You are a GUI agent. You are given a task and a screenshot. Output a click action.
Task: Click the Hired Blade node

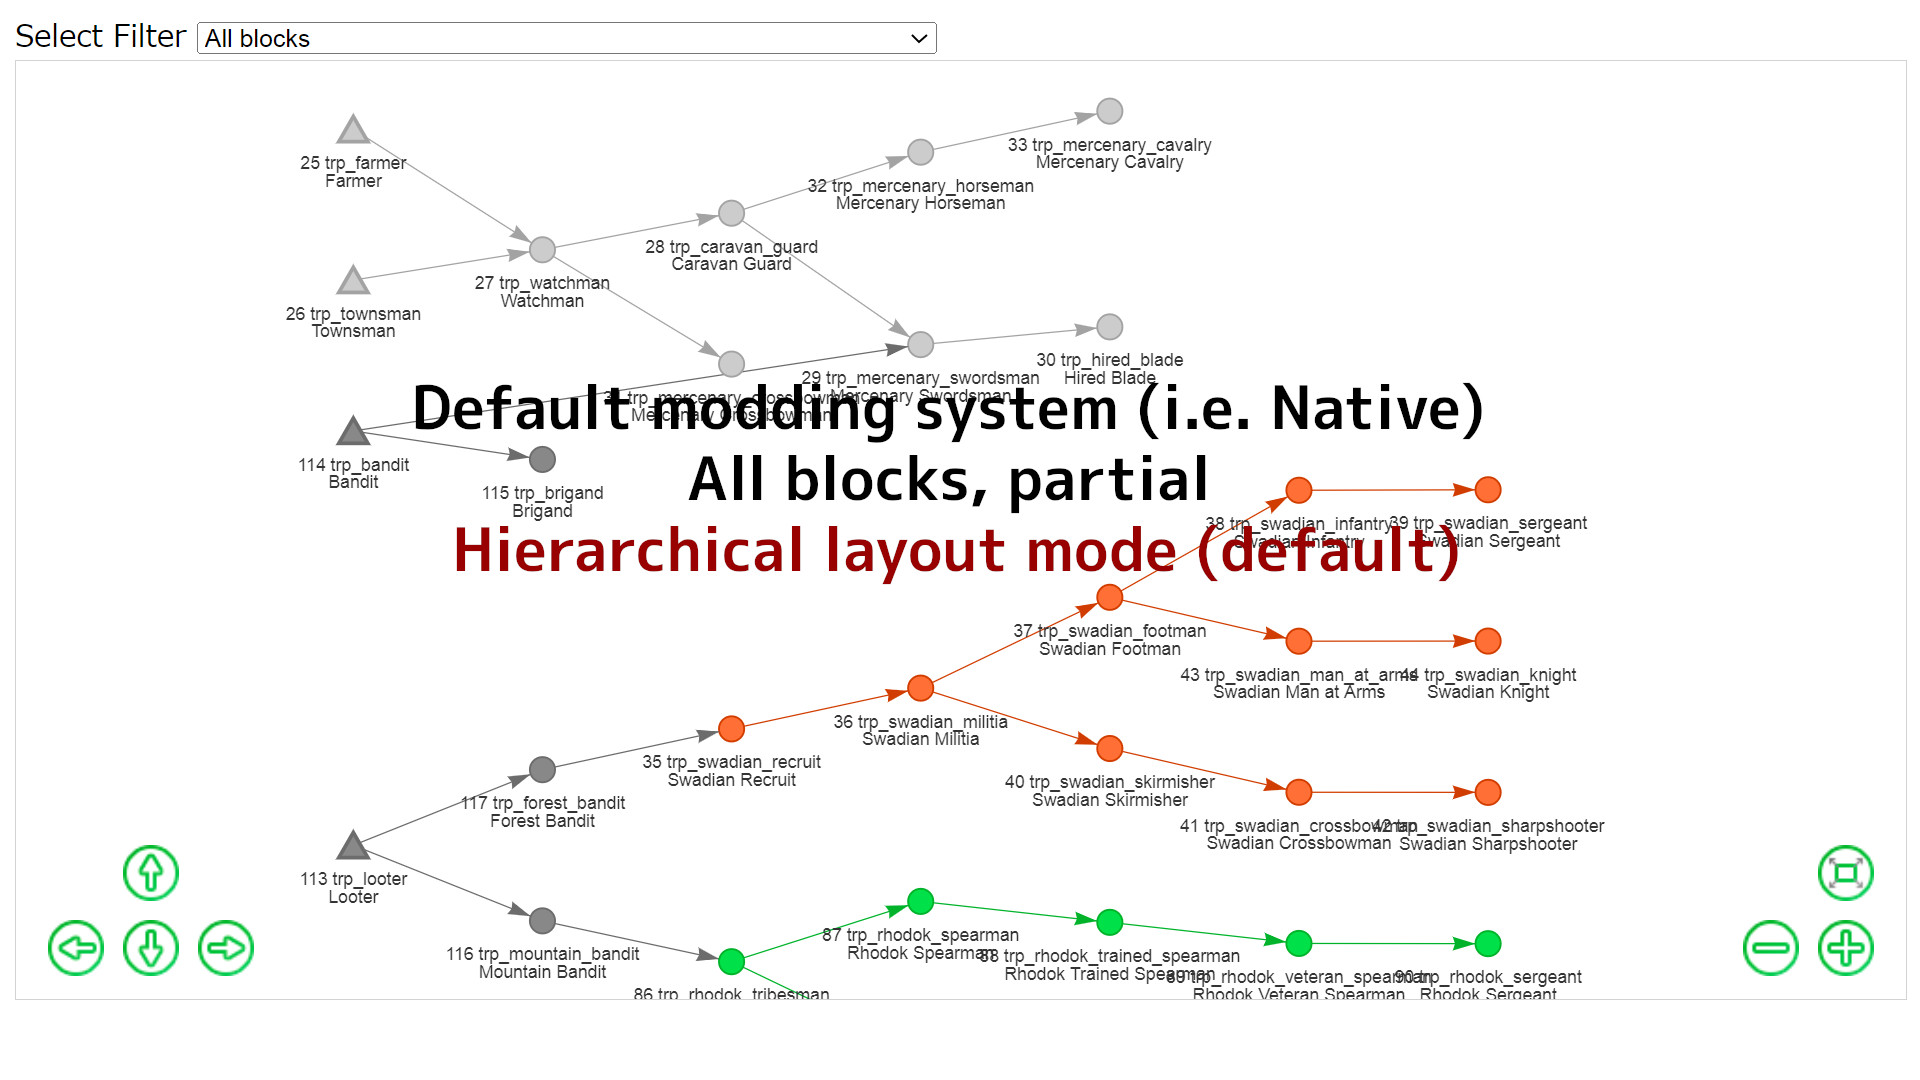click(1110, 327)
